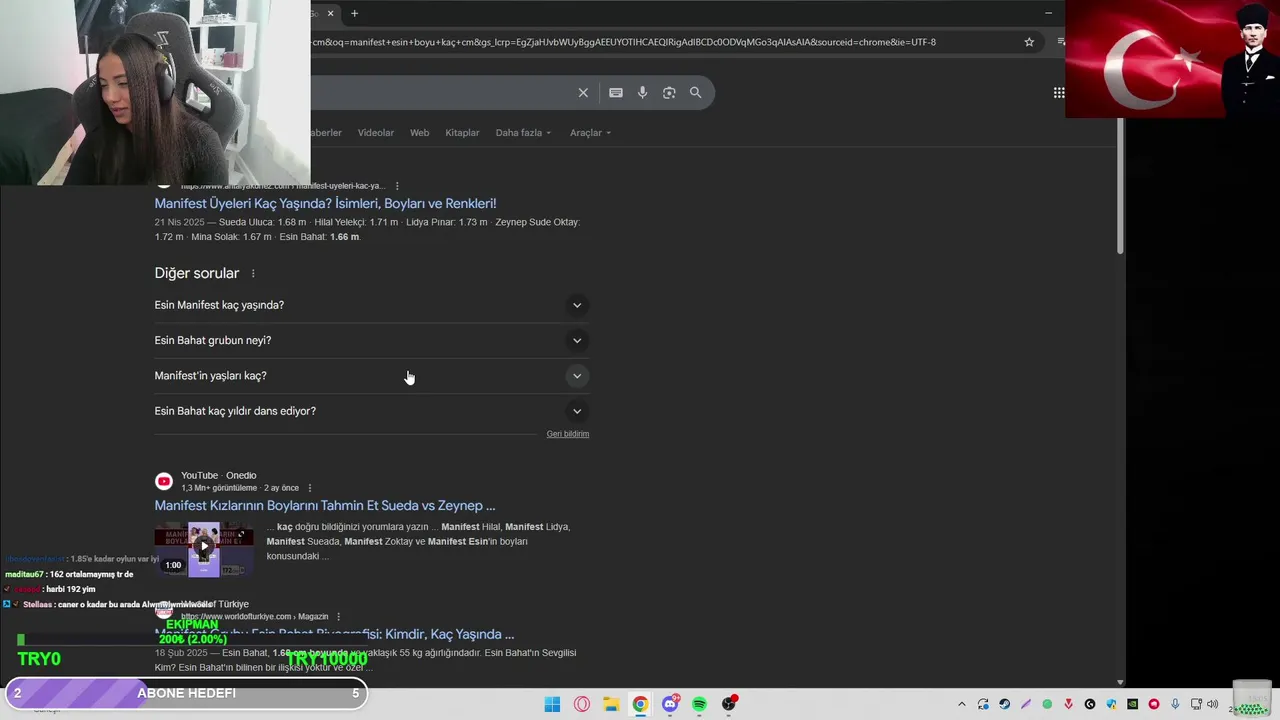Switch to the Kitaplar results tab

(462, 133)
